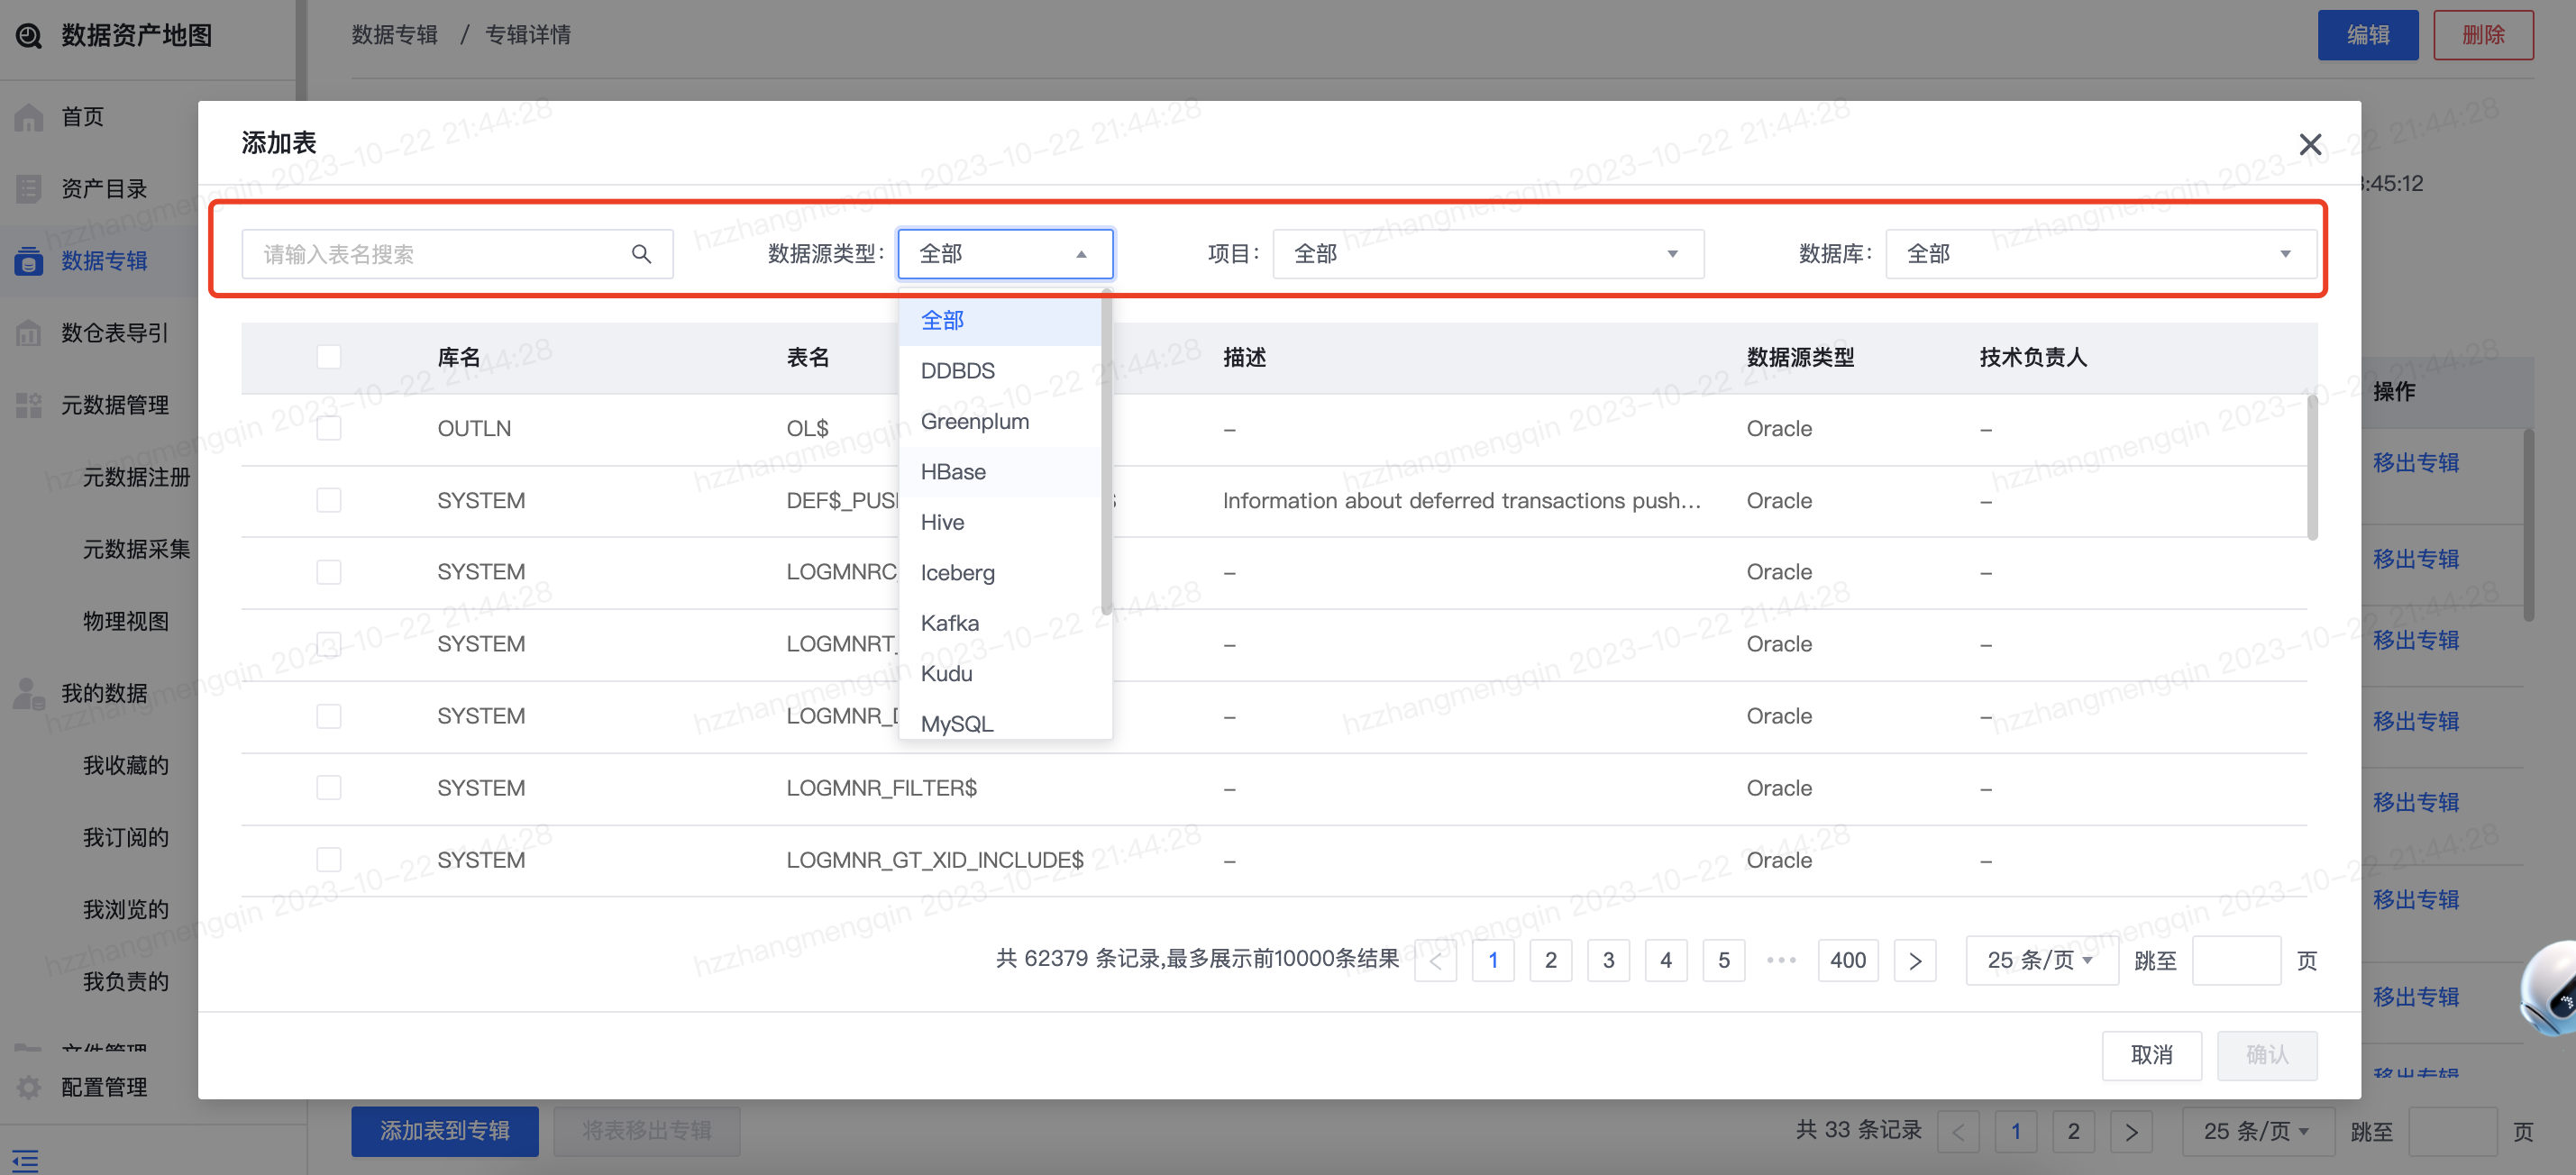Image resolution: width=2576 pixels, height=1175 pixels.
Task: Click the 确认 button
Action: pyautogui.click(x=2267, y=1055)
